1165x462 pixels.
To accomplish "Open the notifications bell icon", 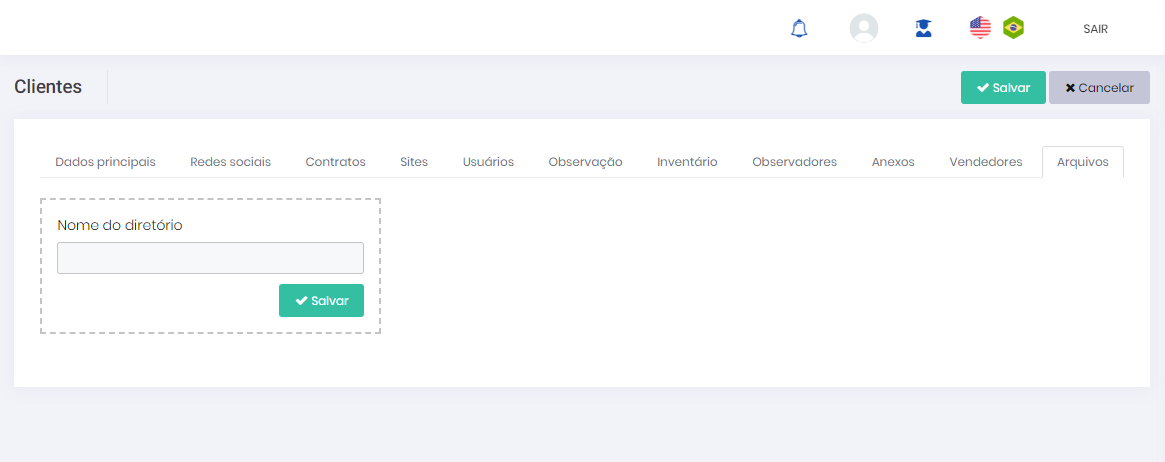I will pos(798,29).
